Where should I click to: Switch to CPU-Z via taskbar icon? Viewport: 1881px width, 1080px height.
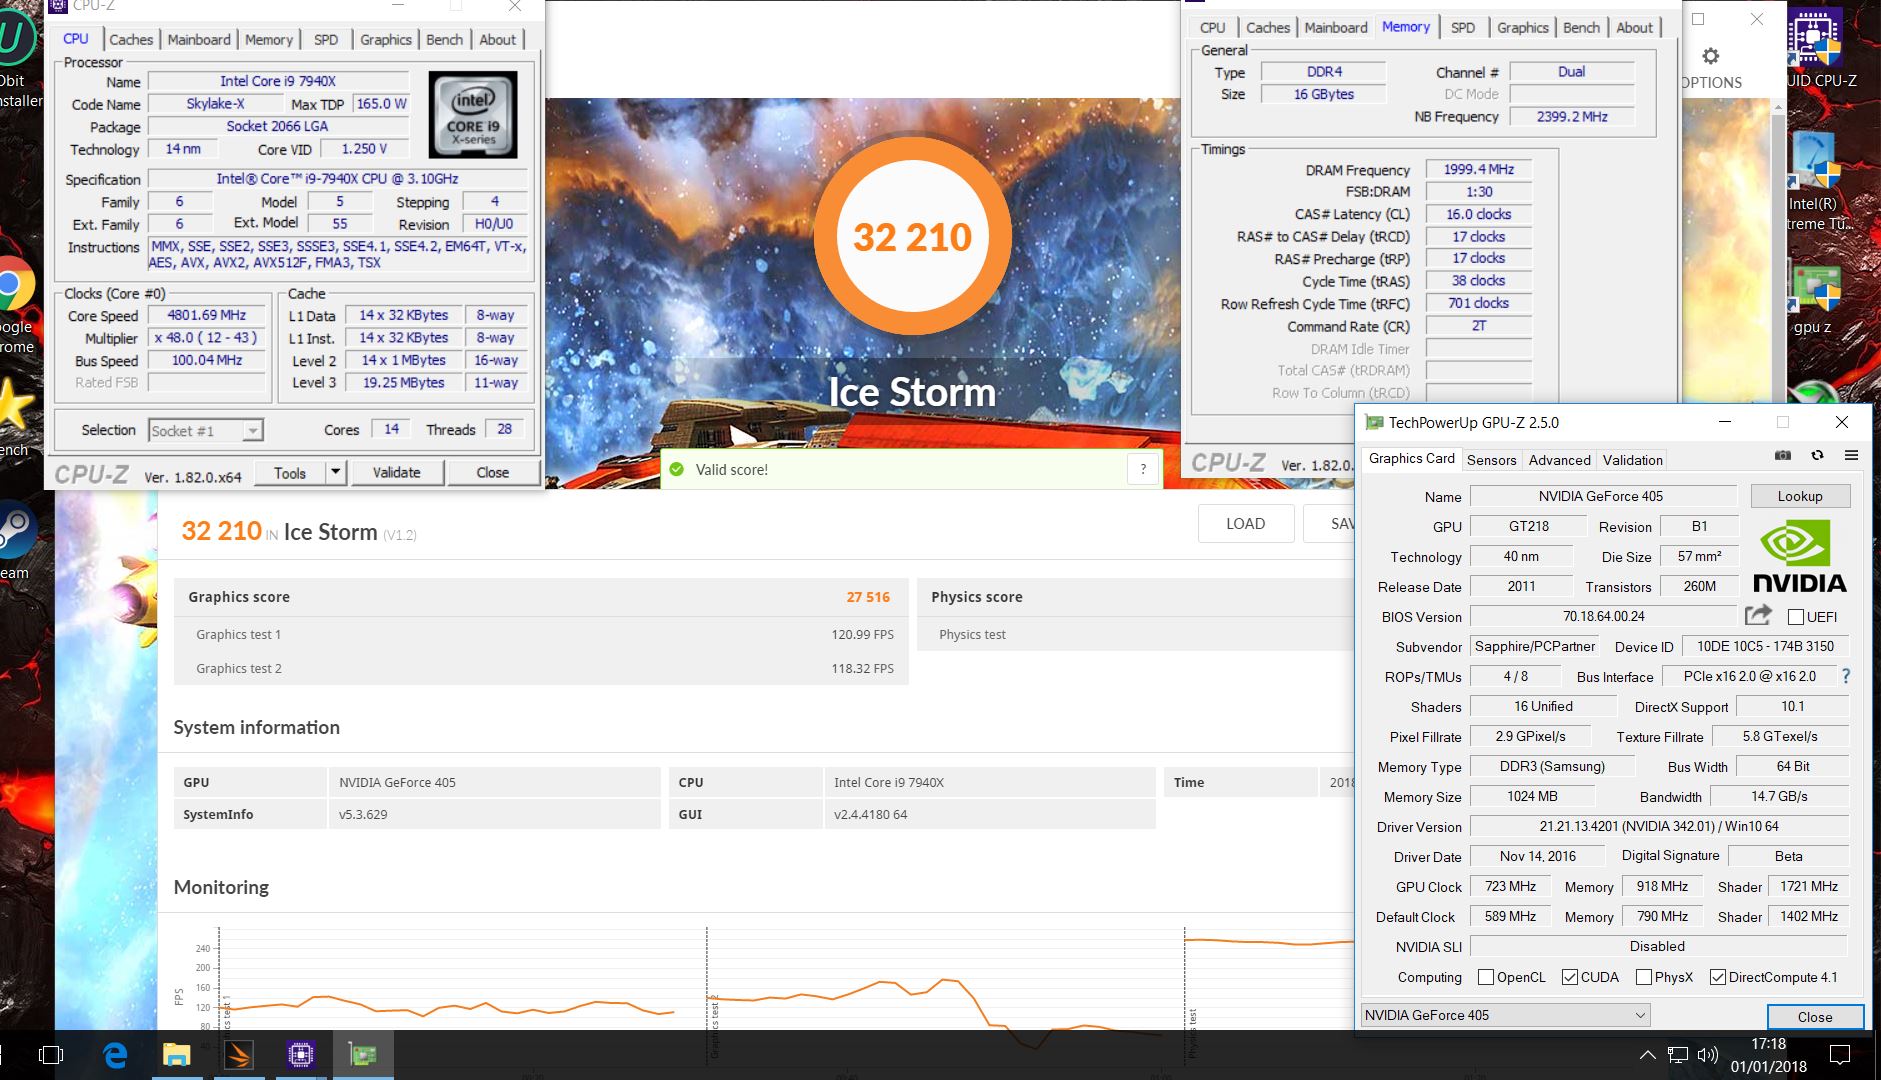(x=300, y=1055)
